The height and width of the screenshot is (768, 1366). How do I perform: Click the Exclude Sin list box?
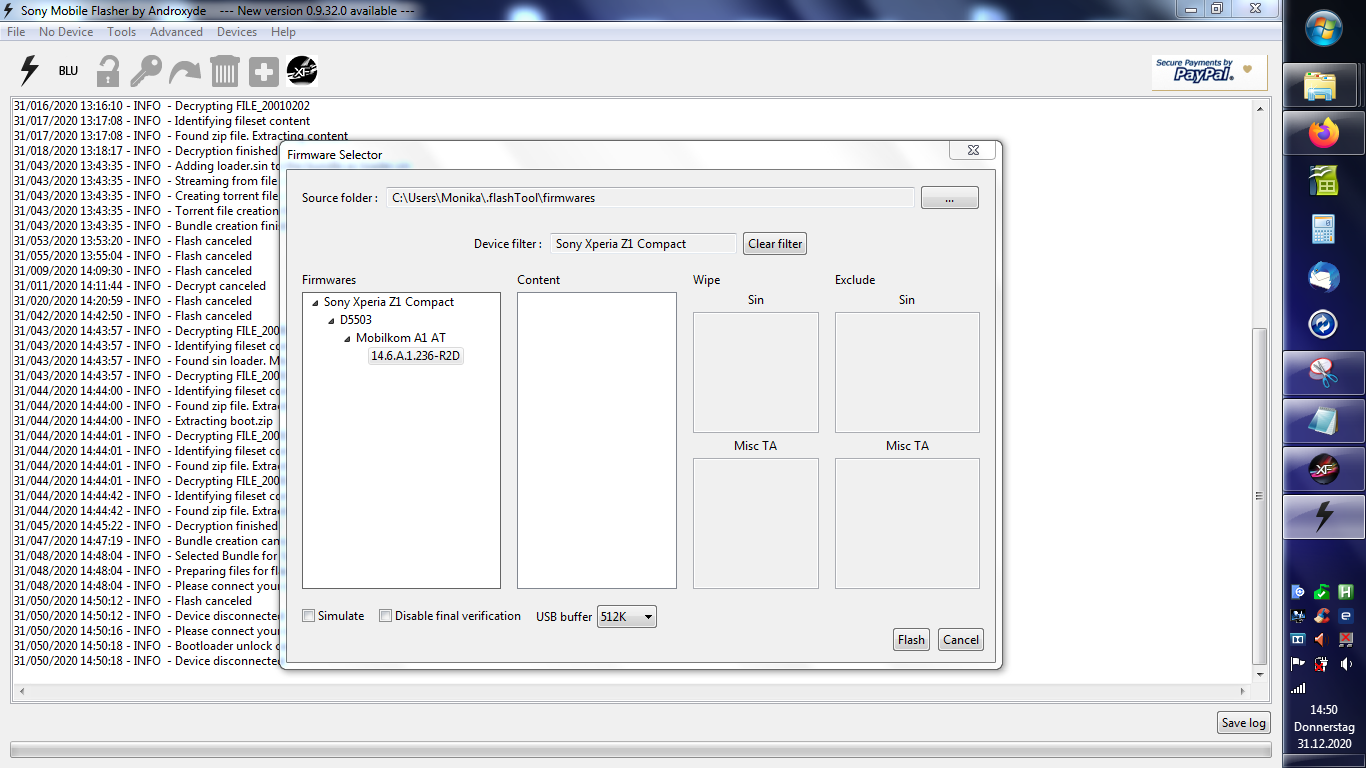click(x=907, y=372)
